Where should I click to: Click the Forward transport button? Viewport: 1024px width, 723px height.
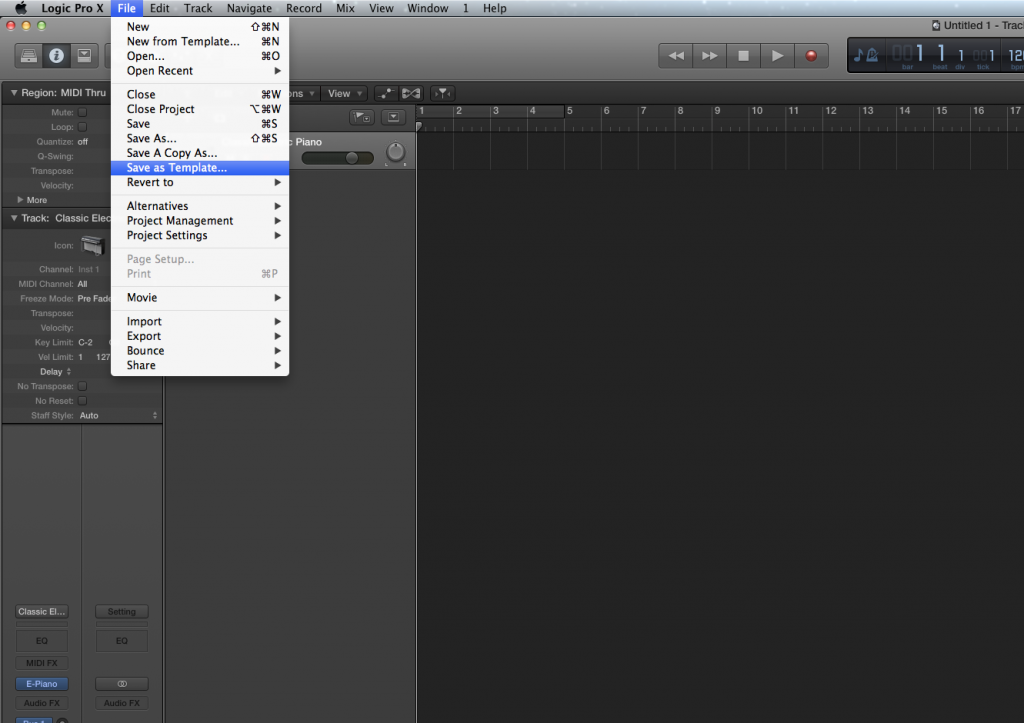pos(710,56)
